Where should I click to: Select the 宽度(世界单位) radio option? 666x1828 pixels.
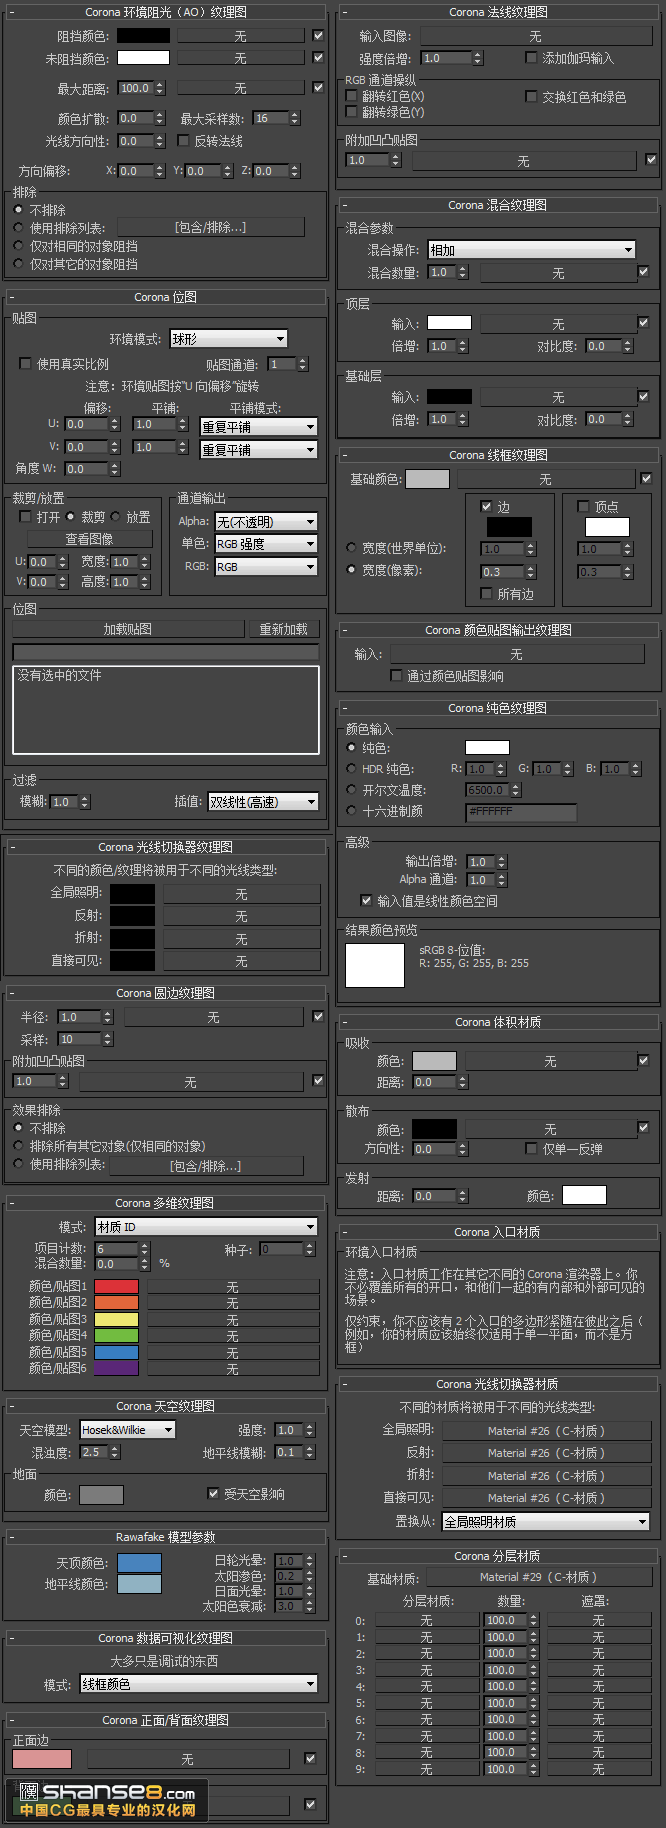pos(351,548)
